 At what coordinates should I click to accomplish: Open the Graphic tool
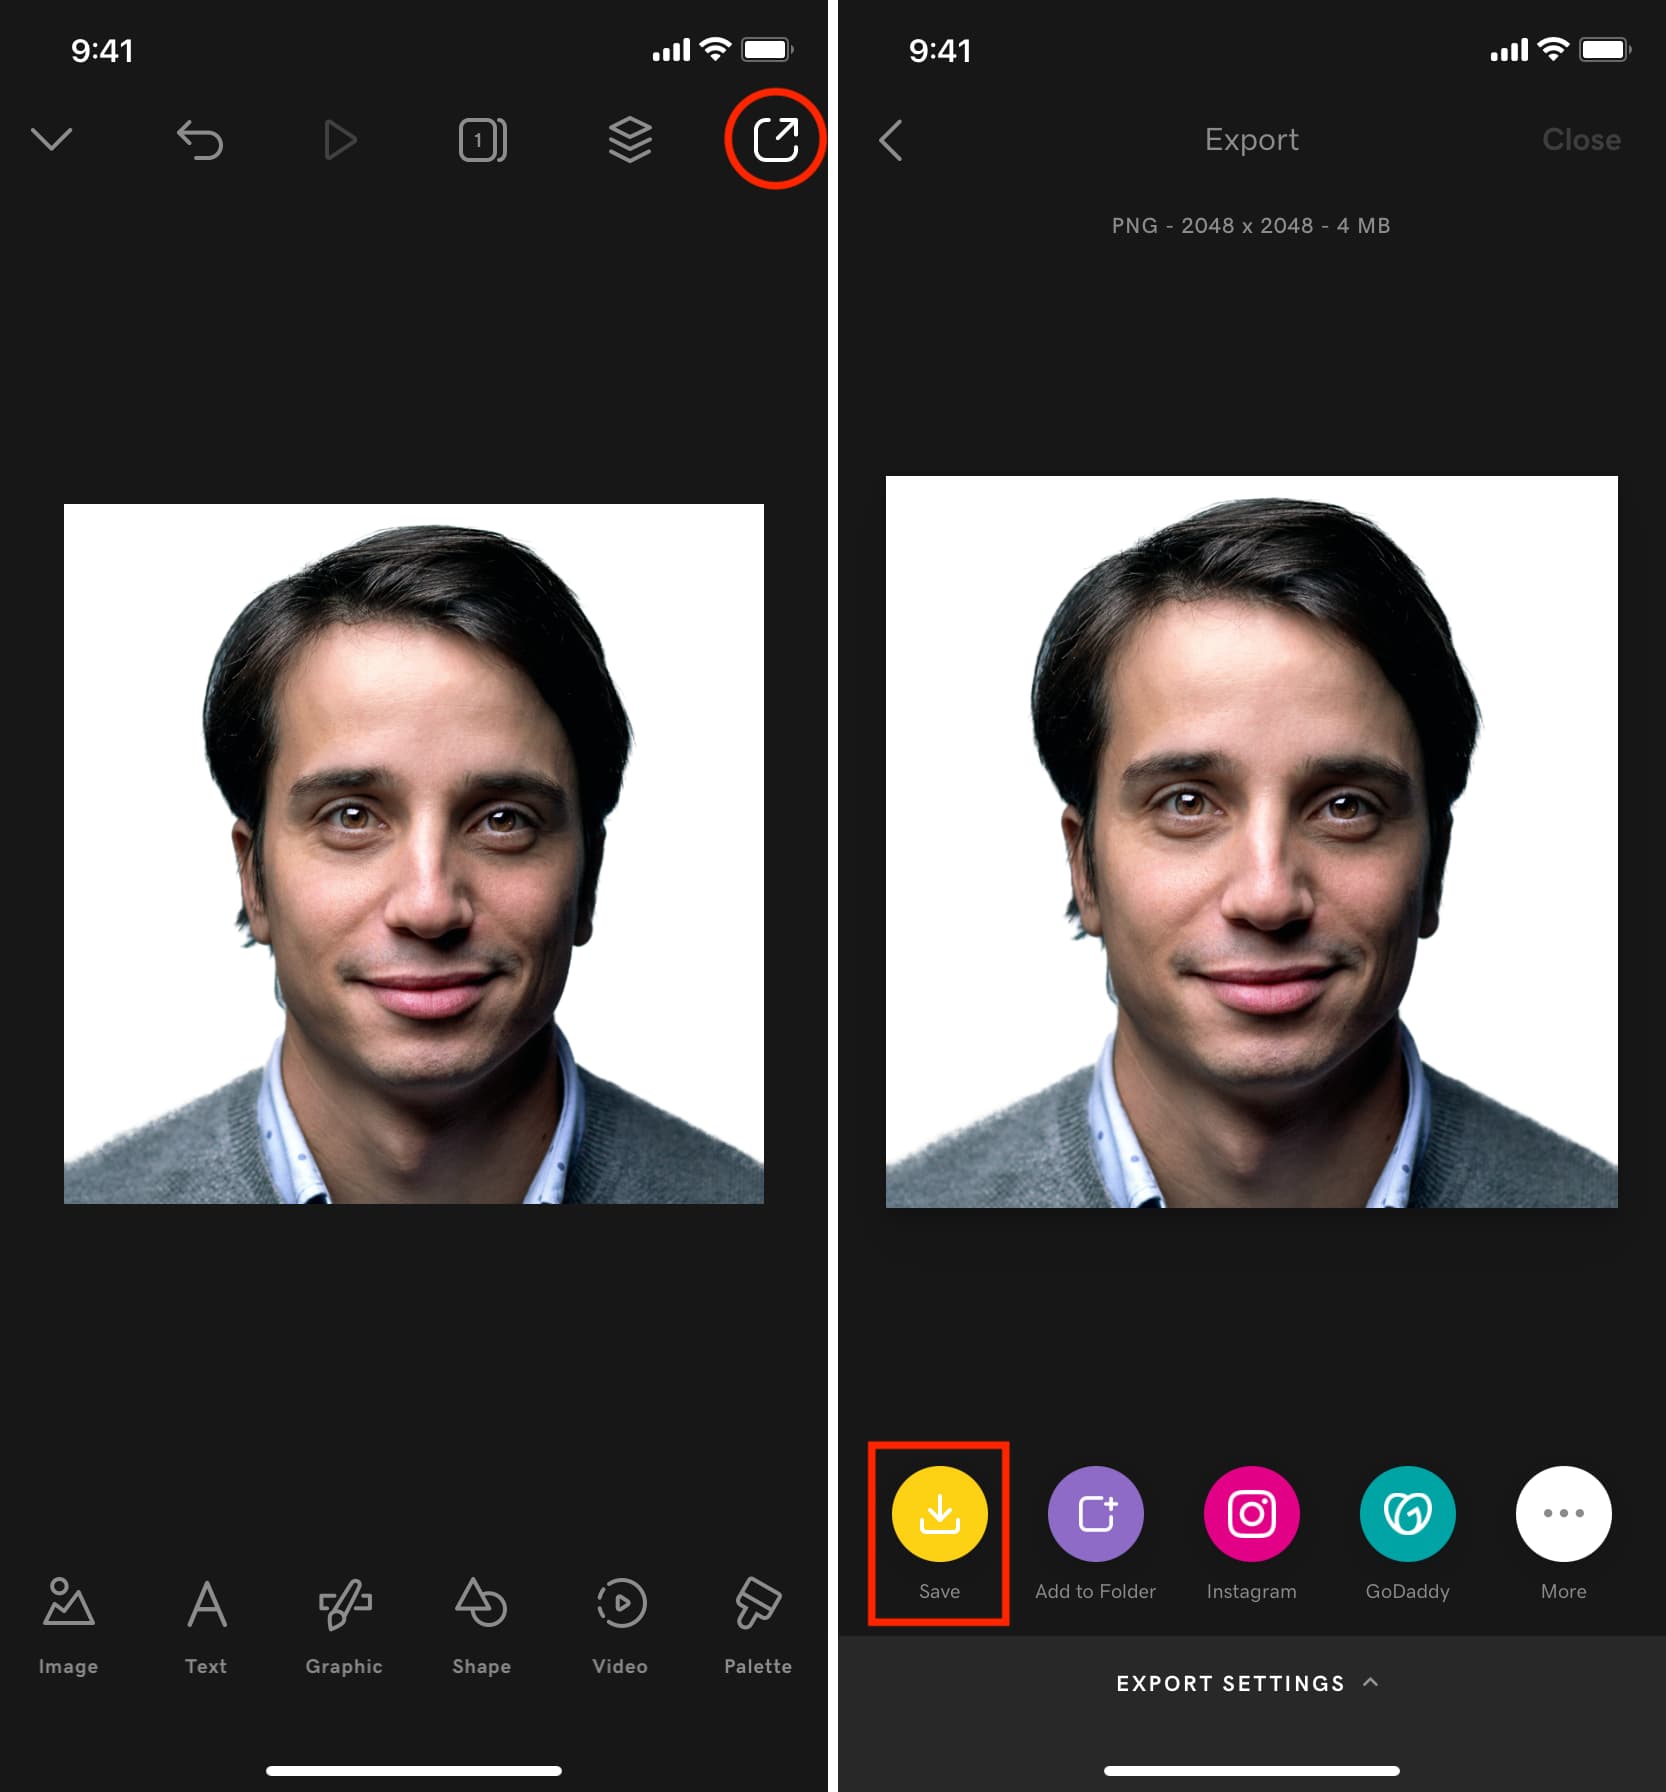pyautogui.click(x=344, y=1626)
